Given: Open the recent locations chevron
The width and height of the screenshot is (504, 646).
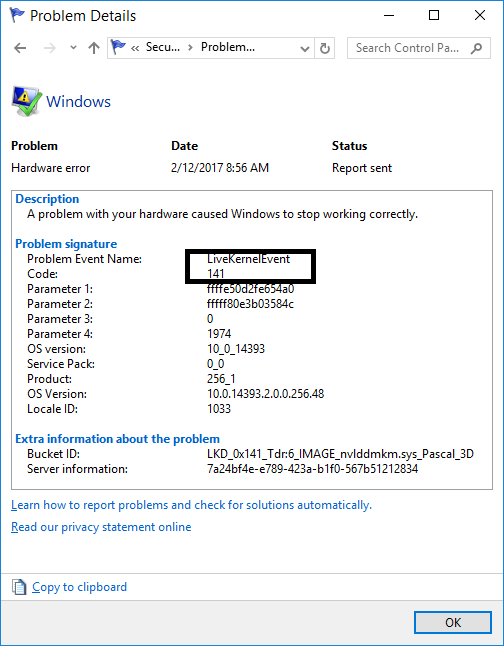Looking at the screenshot, I should tap(73, 48).
